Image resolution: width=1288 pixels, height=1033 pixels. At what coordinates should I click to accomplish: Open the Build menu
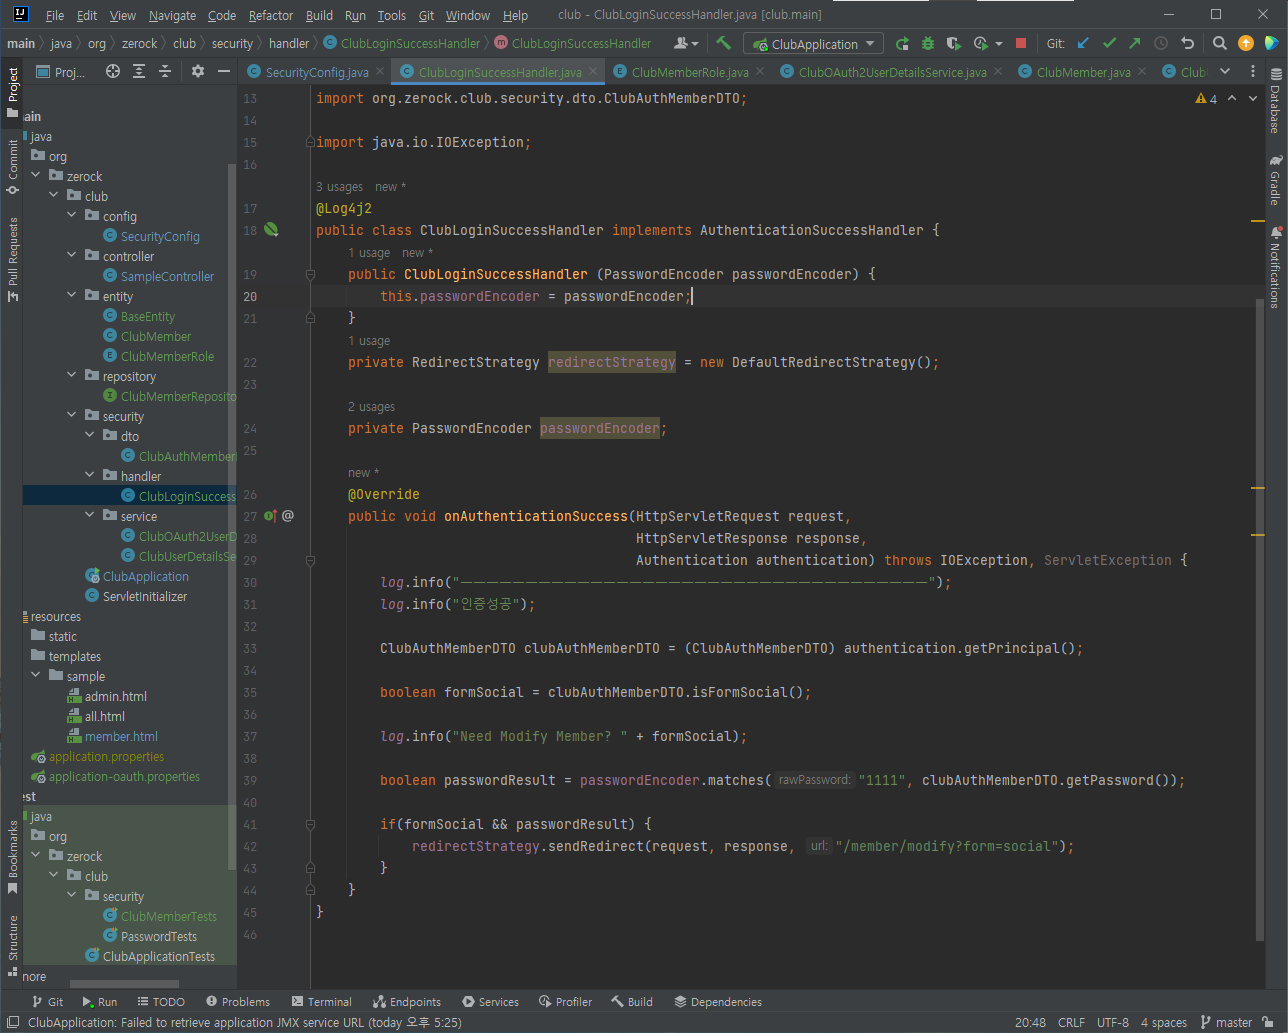319,15
